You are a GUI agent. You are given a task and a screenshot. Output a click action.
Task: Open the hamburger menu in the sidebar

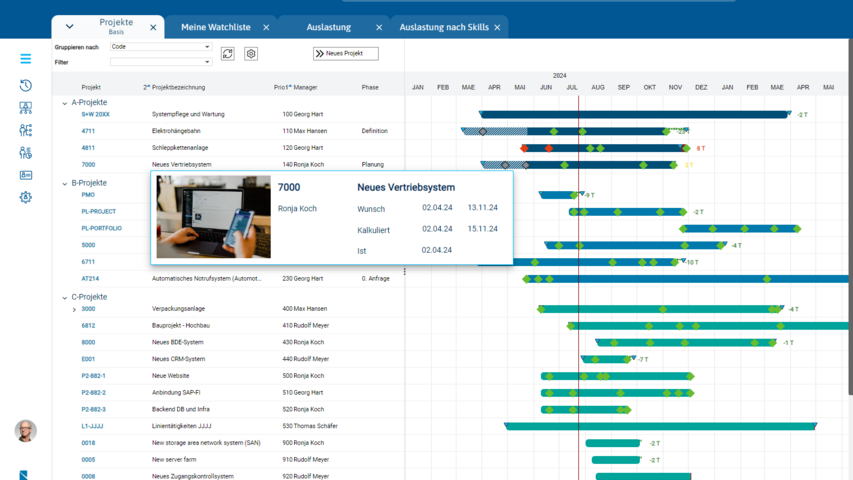click(x=25, y=59)
